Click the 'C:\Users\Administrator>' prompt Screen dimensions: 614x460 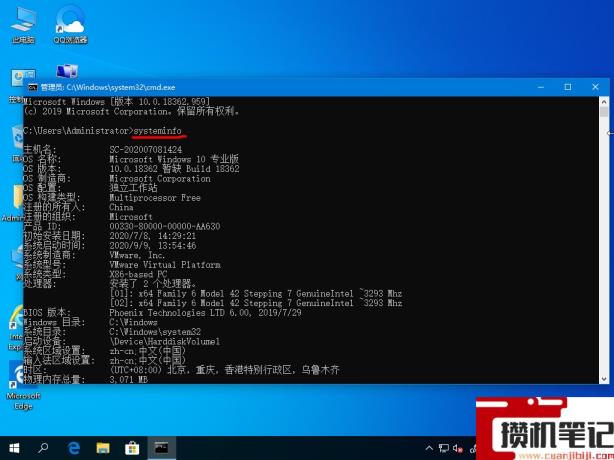pos(78,131)
